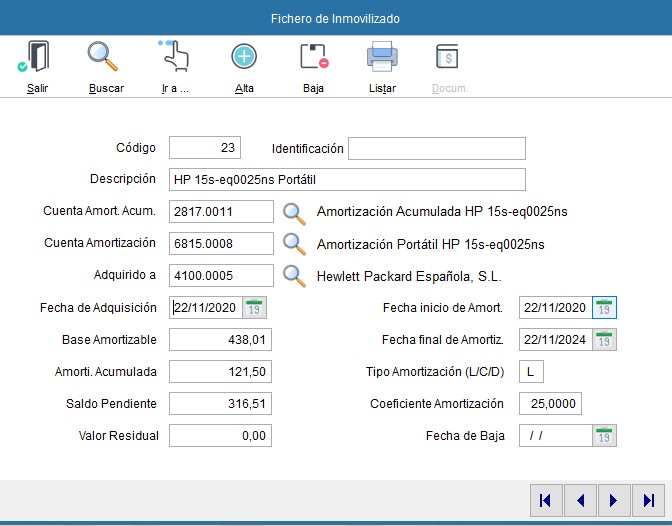Advance to next record
This screenshot has height=526, width=672.
(x=614, y=500)
